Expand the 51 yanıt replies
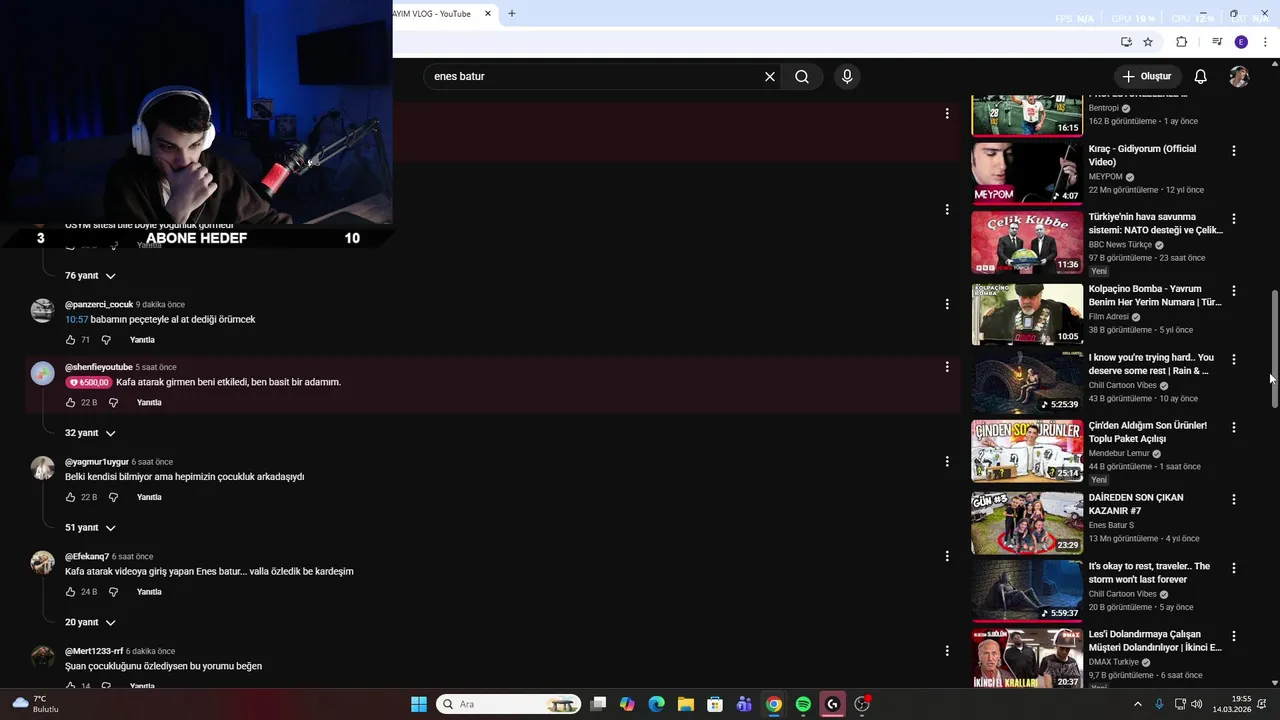1280x720 pixels. [90, 528]
